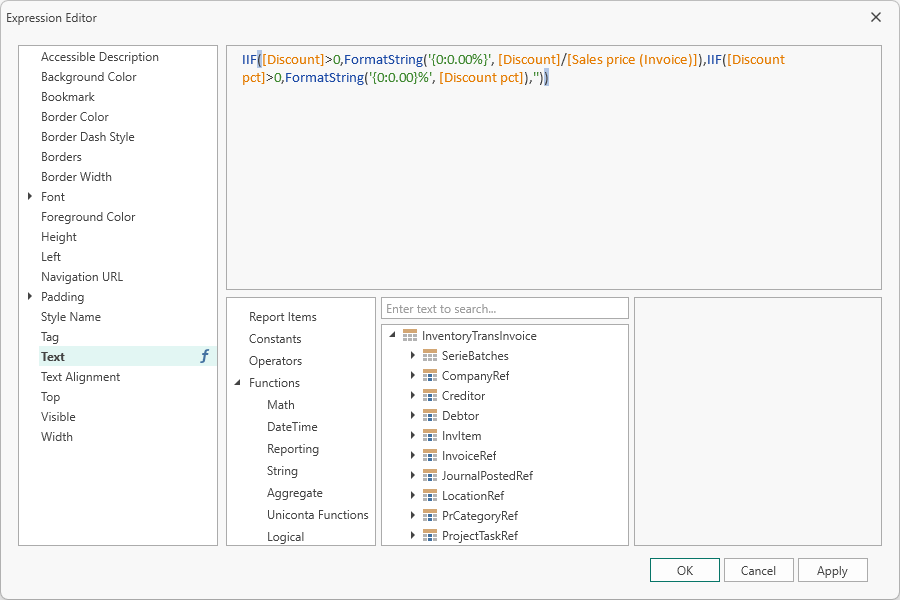Viewport: 900px width, 600px height.
Task: Click the InvItem table icon
Action: (x=429, y=436)
